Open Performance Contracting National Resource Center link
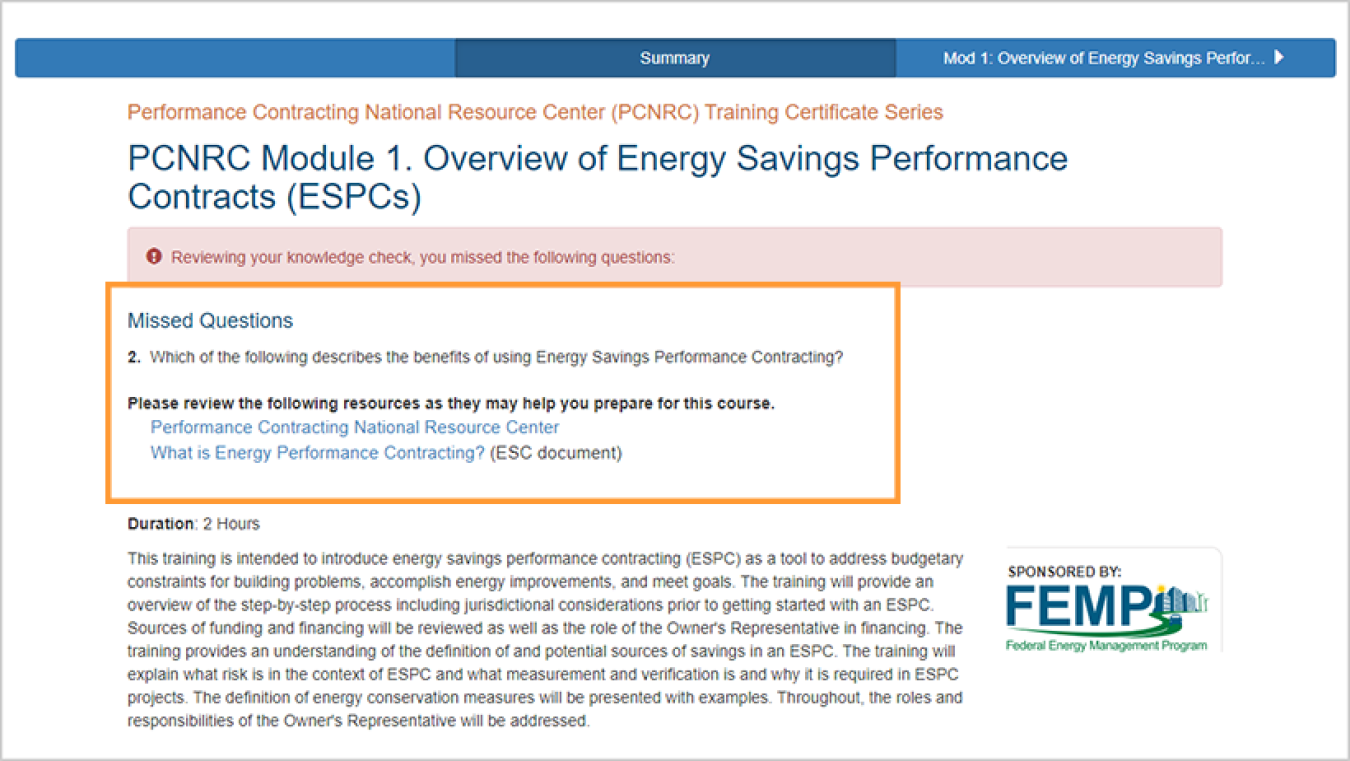This screenshot has height=761, width=1350. [x=355, y=427]
